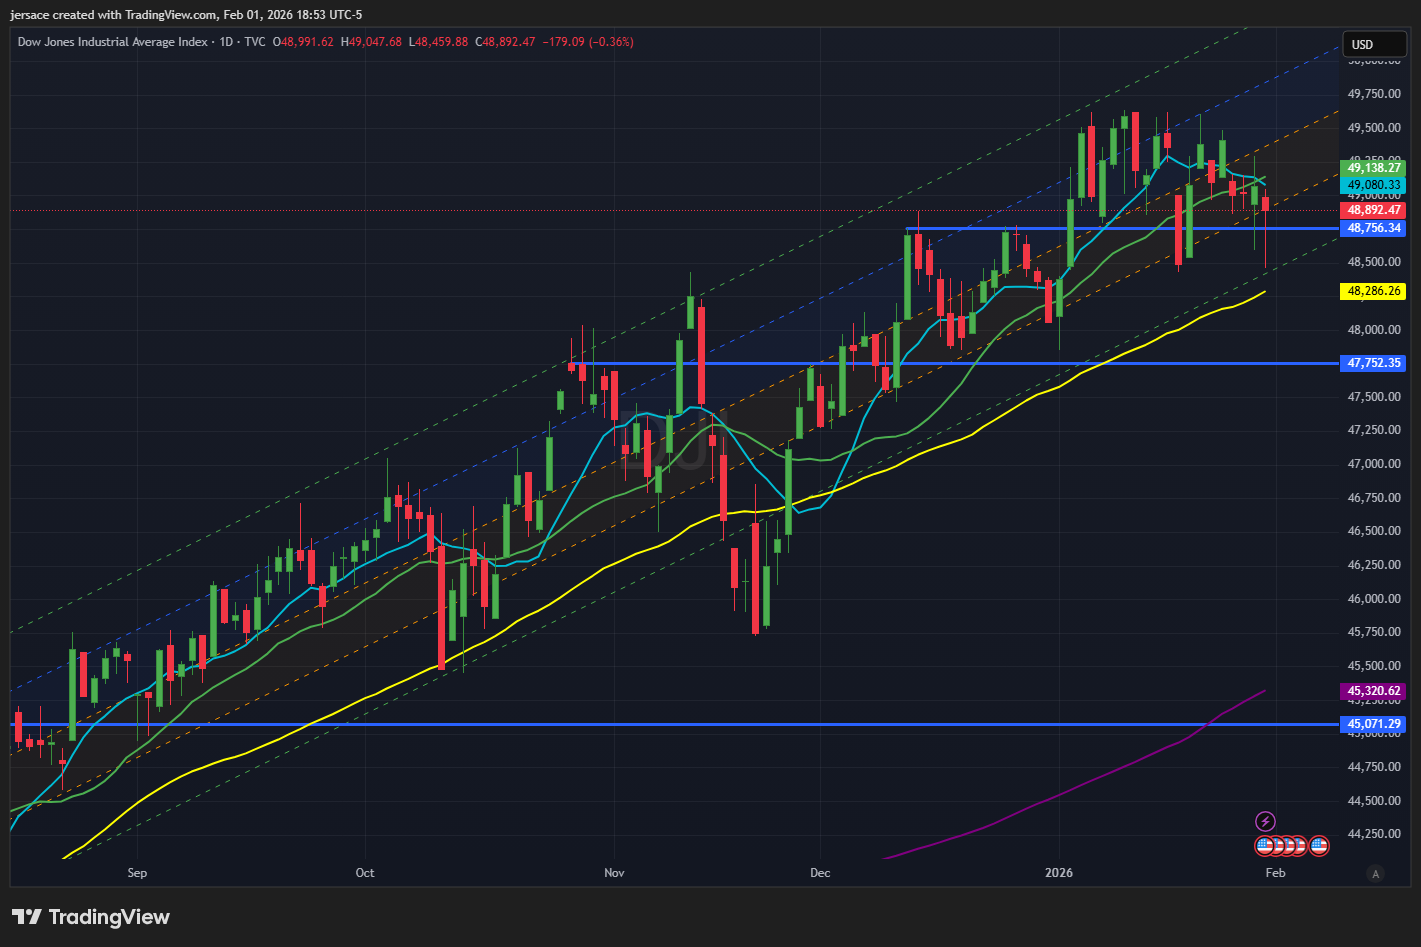Click the blue 47,752.35 horizontal line label
The image size is (1421, 947).
[x=1373, y=363]
